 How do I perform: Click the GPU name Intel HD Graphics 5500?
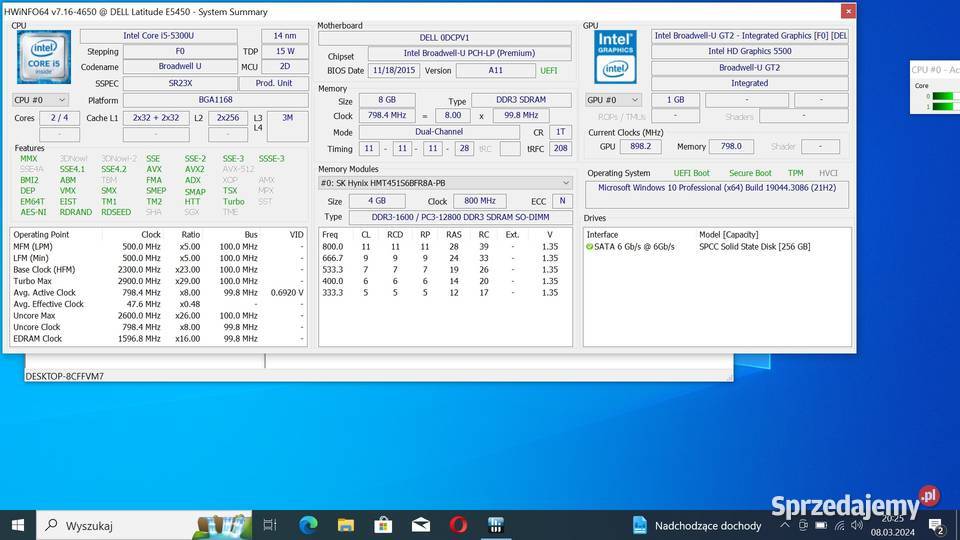point(749,51)
